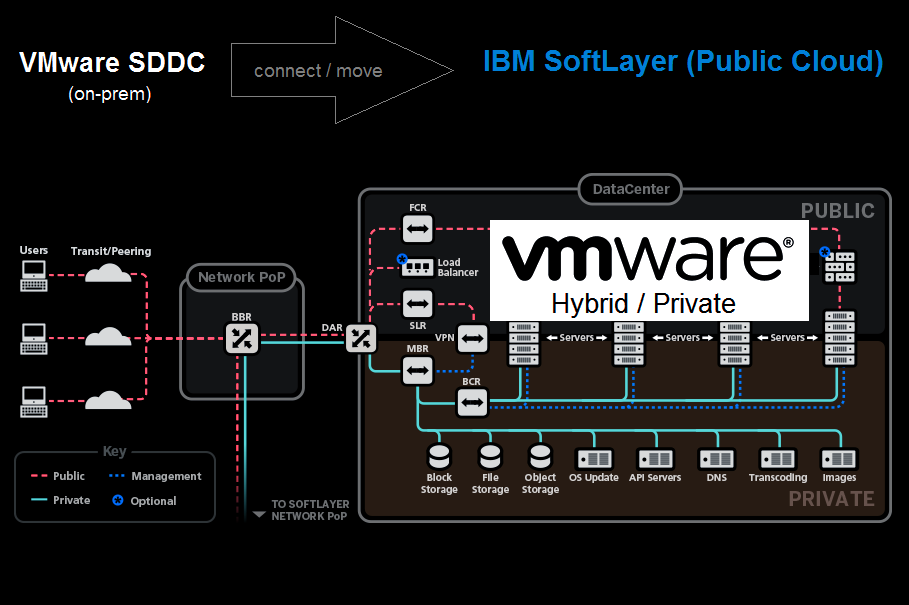Click the VMware Hybrid / Private logo
The width and height of the screenshot is (909, 605).
(649, 271)
